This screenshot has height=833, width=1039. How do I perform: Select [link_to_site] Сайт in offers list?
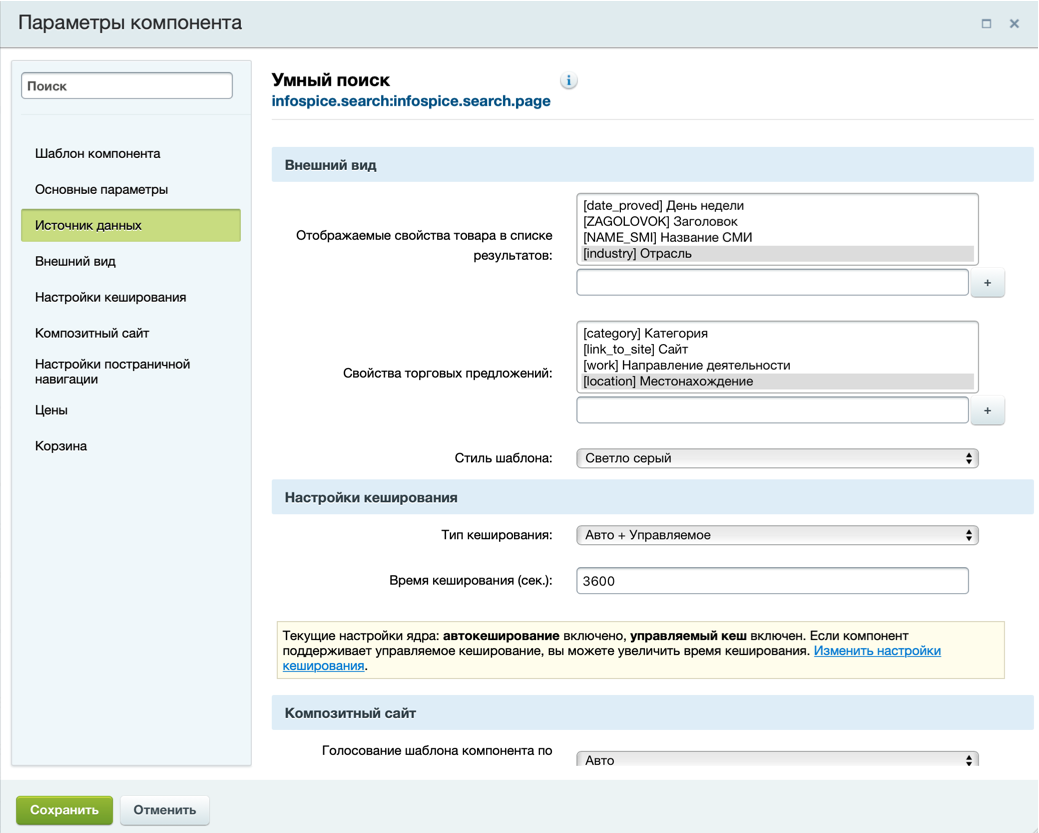(635, 350)
